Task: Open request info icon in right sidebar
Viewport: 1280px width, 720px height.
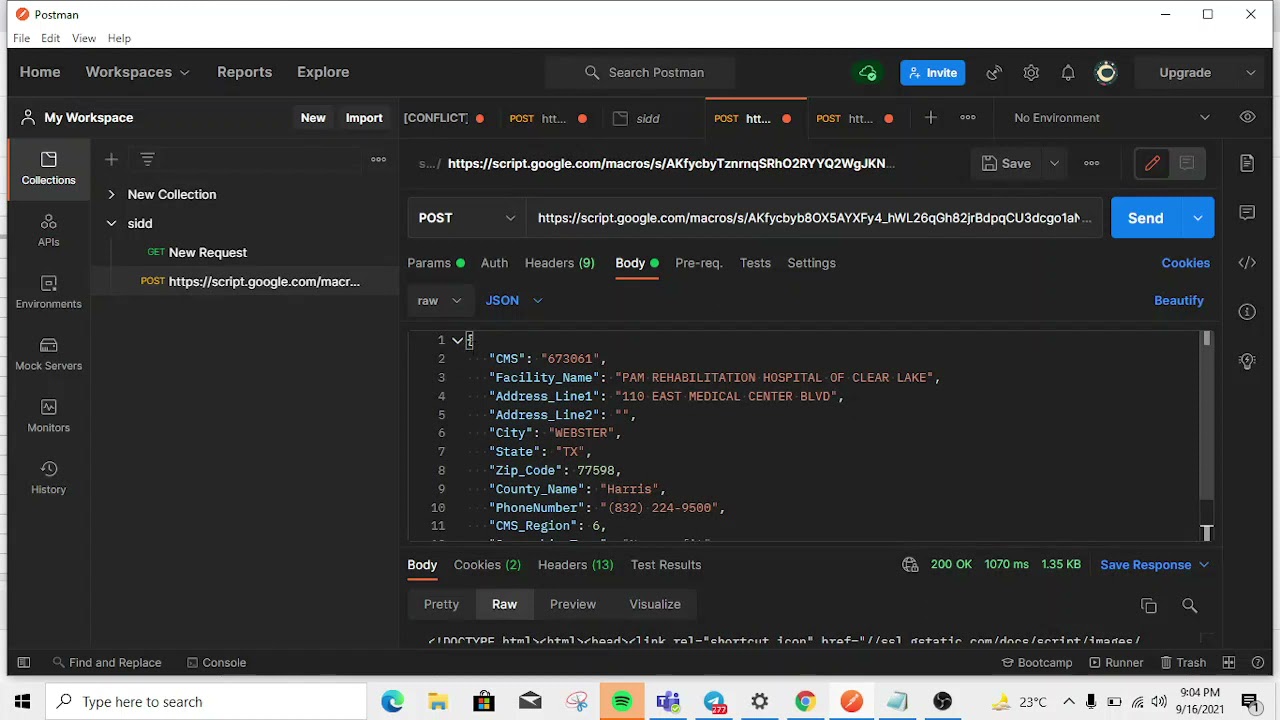Action: pos(1247,312)
